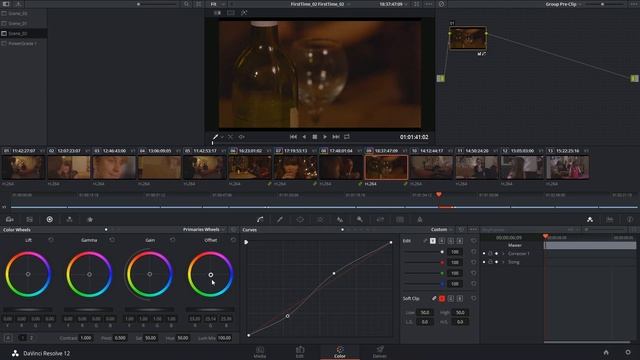Switch to the Deliver page
Viewport: 640px width, 360px height.
380,352
